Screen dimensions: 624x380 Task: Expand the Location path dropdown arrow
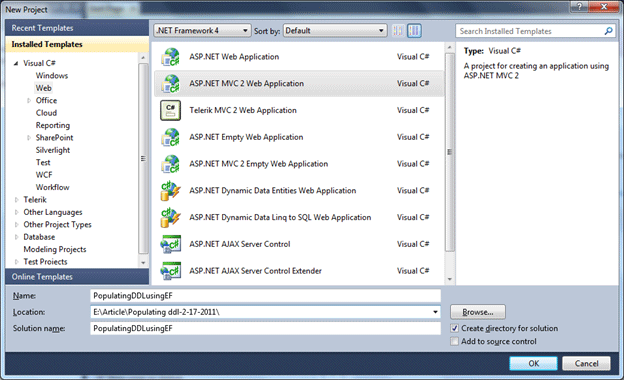(x=435, y=312)
